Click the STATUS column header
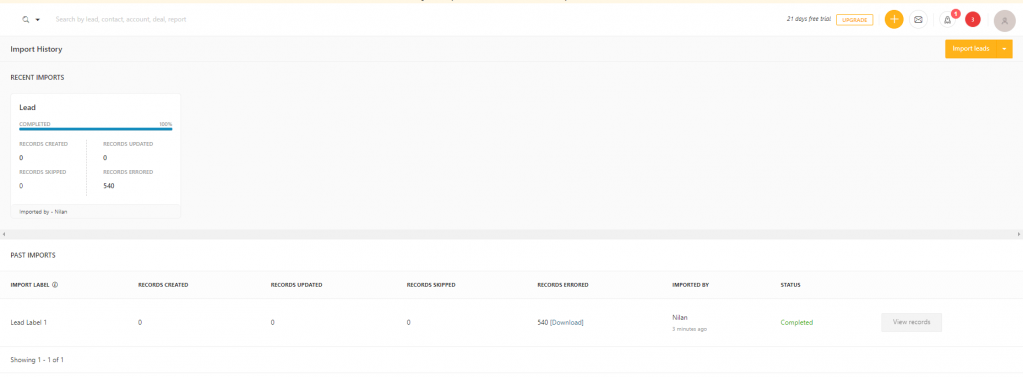The height and width of the screenshot is (377, 1023). click(x=791, y=285)
